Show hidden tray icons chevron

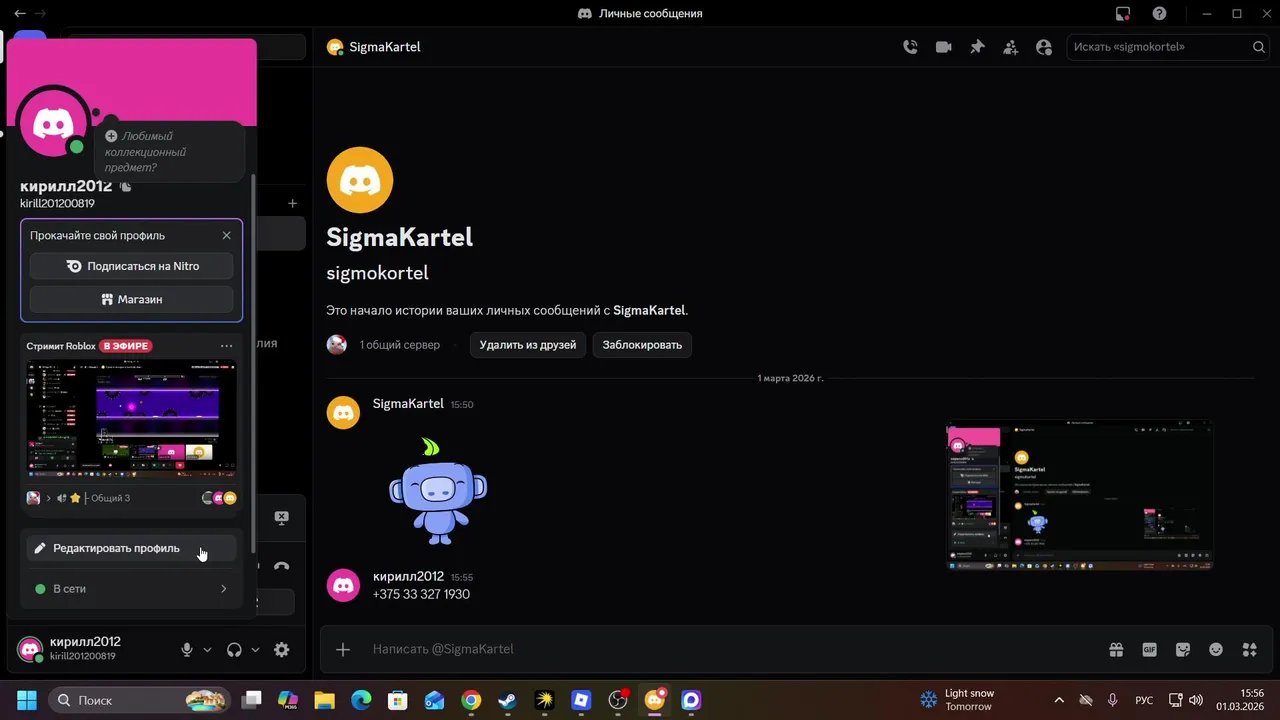click(x=1059, y=700)
